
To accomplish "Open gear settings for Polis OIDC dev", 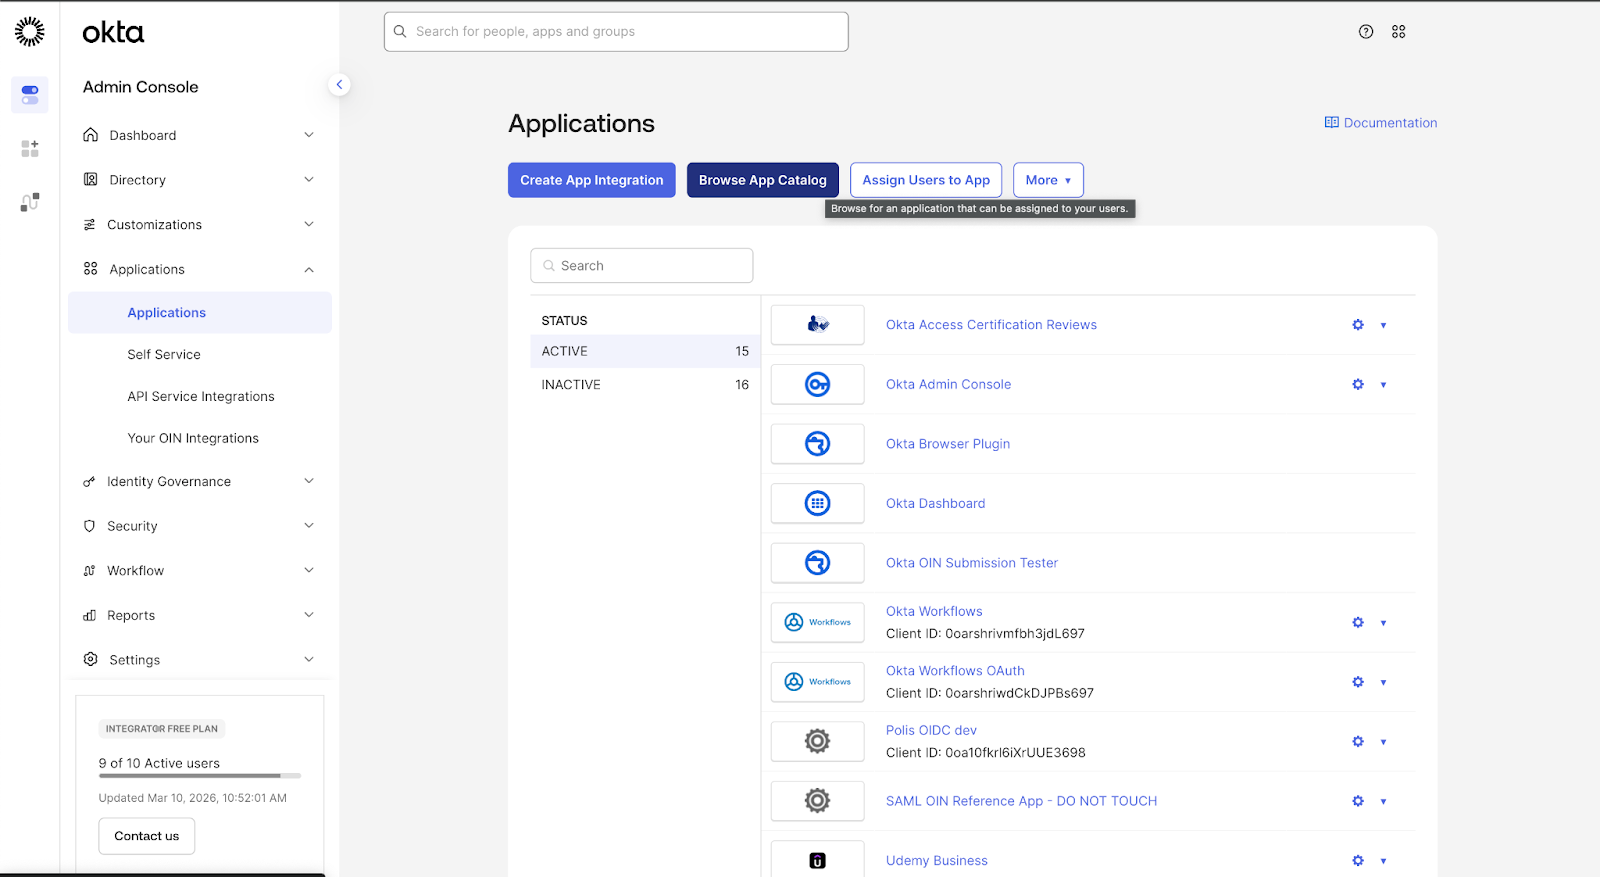I will pos(1358,741).
